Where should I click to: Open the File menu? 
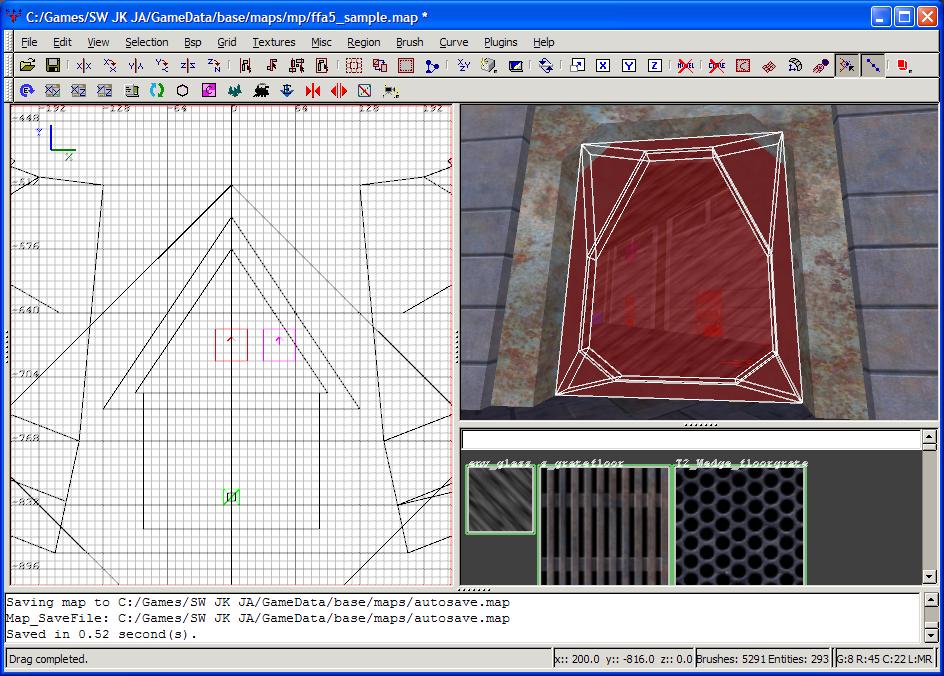point(29,42)
